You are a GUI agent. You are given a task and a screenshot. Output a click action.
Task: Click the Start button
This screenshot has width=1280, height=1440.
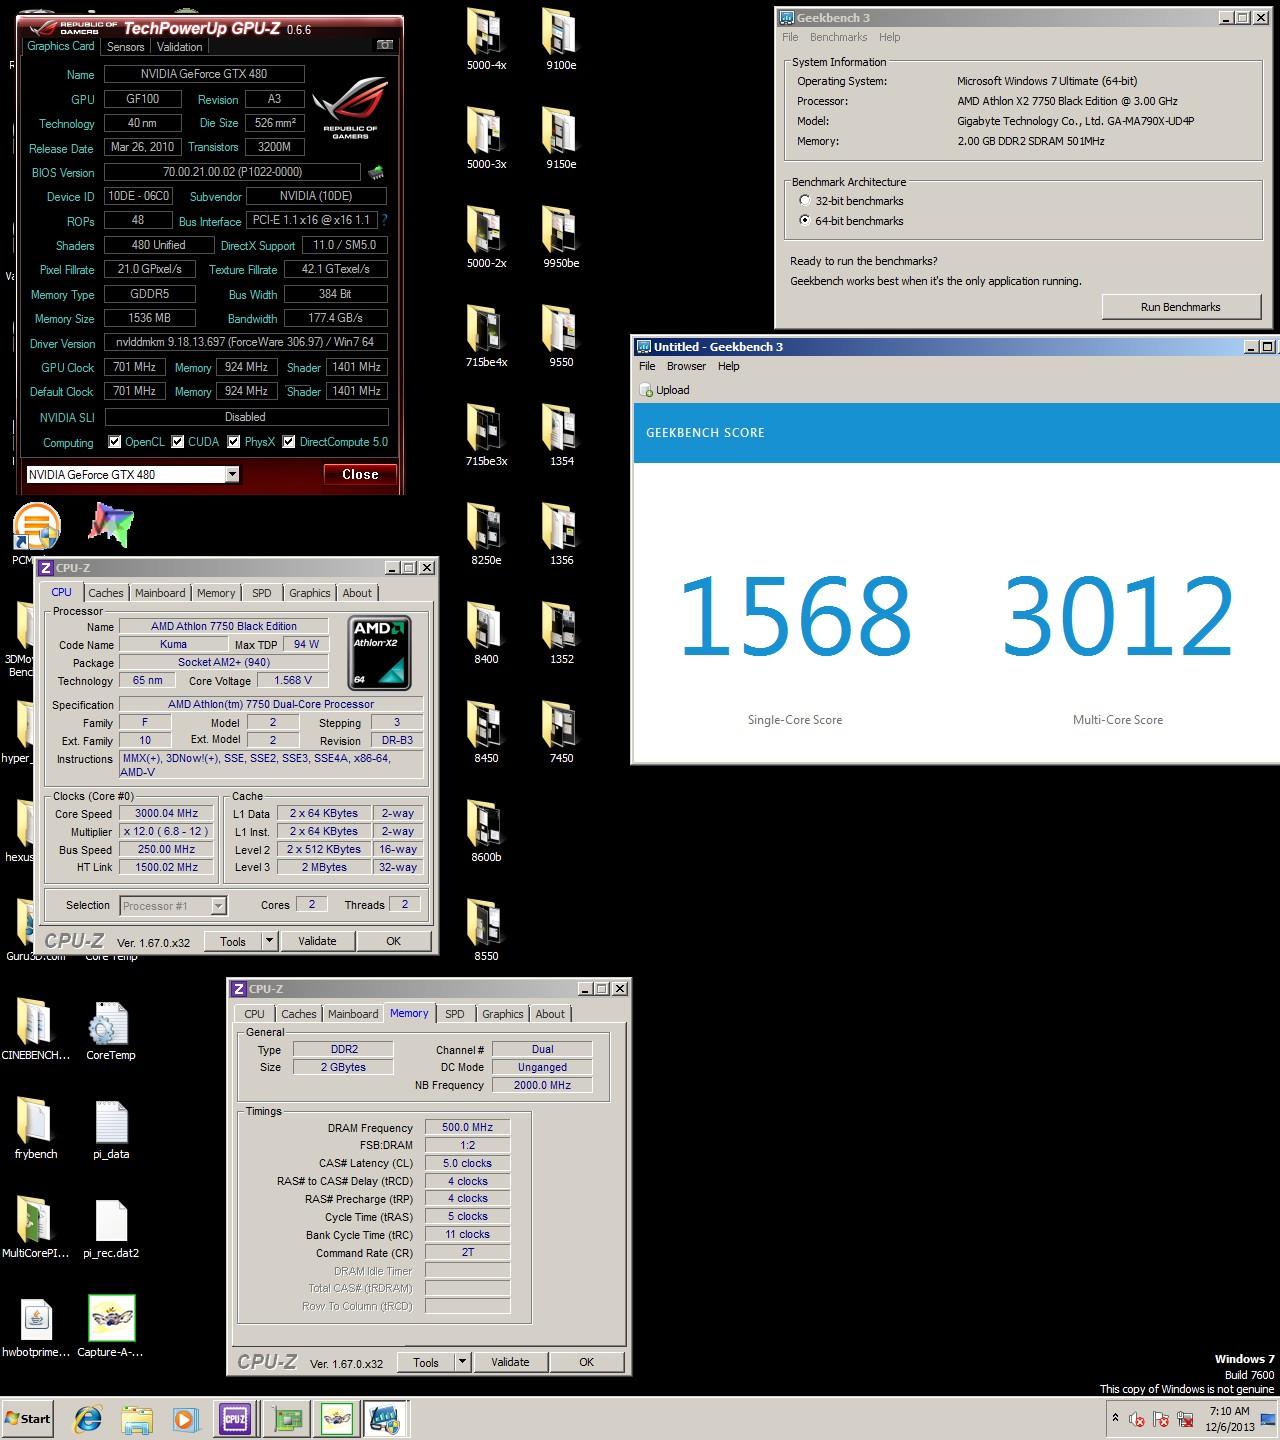[x=27, y=1419]
